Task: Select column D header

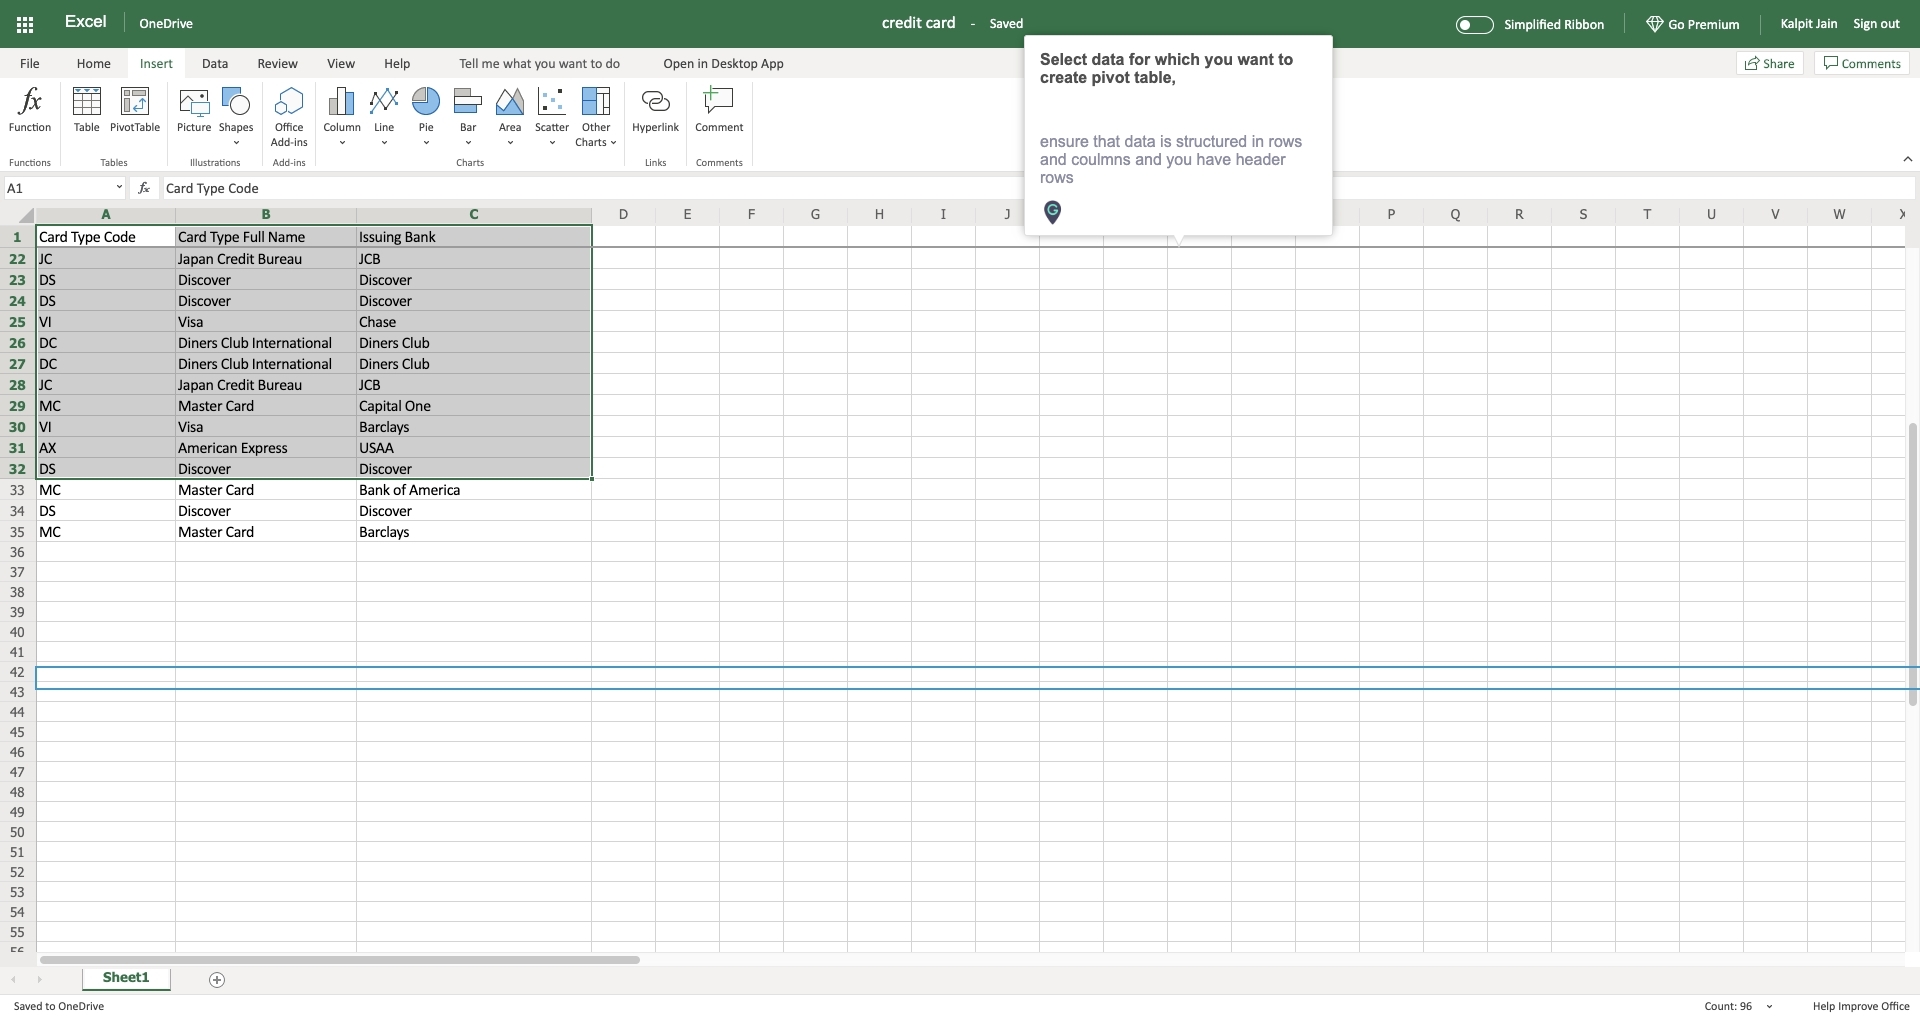Action: tap(623, 214)
